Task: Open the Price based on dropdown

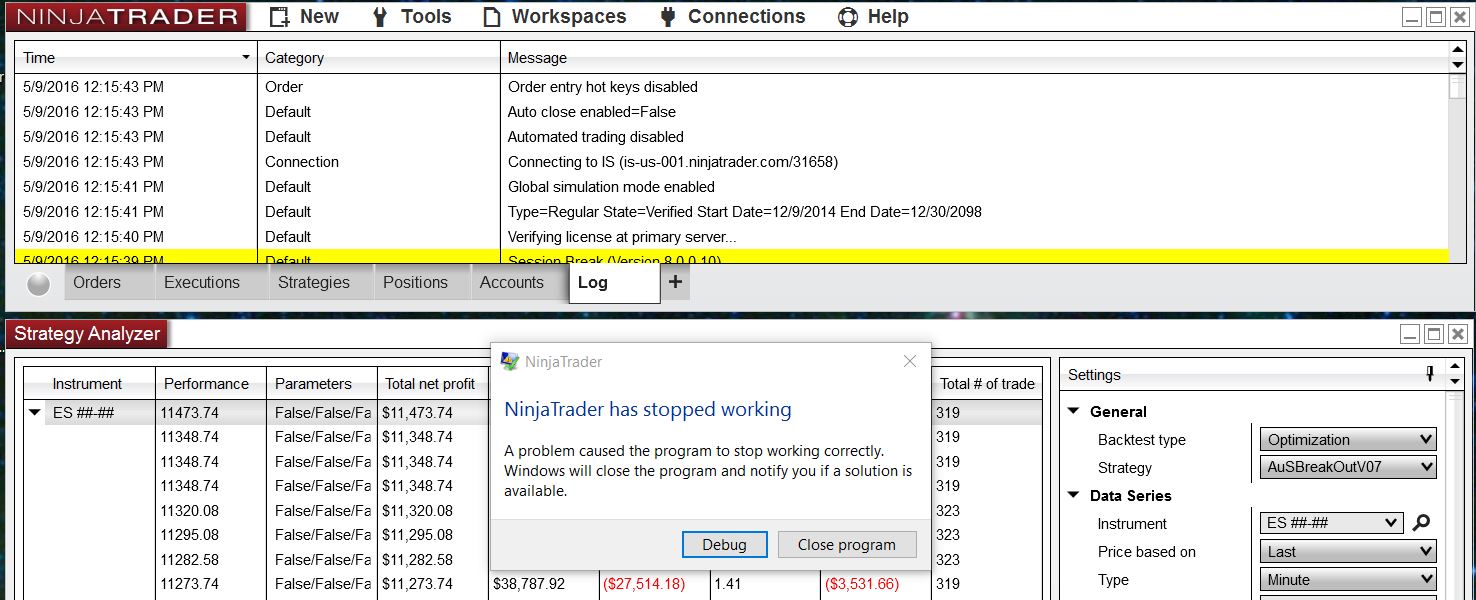Action: (1347, 552)
